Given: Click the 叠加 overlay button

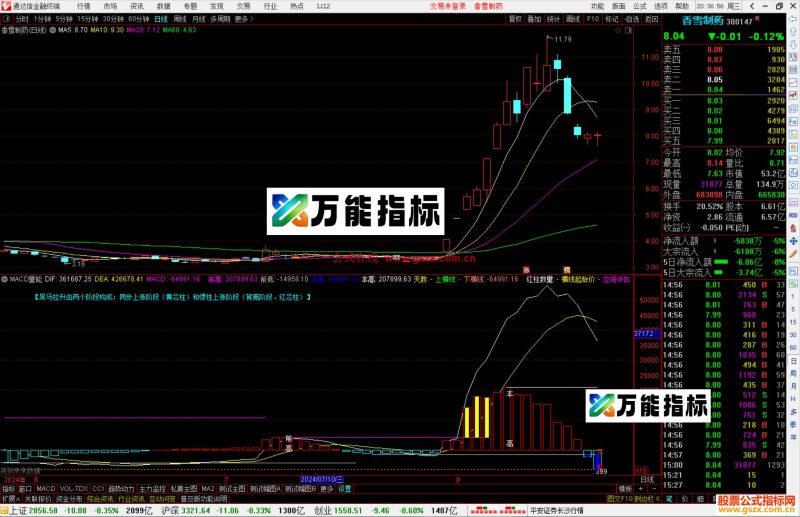Looking at the screenshot, I should [534, 19].
